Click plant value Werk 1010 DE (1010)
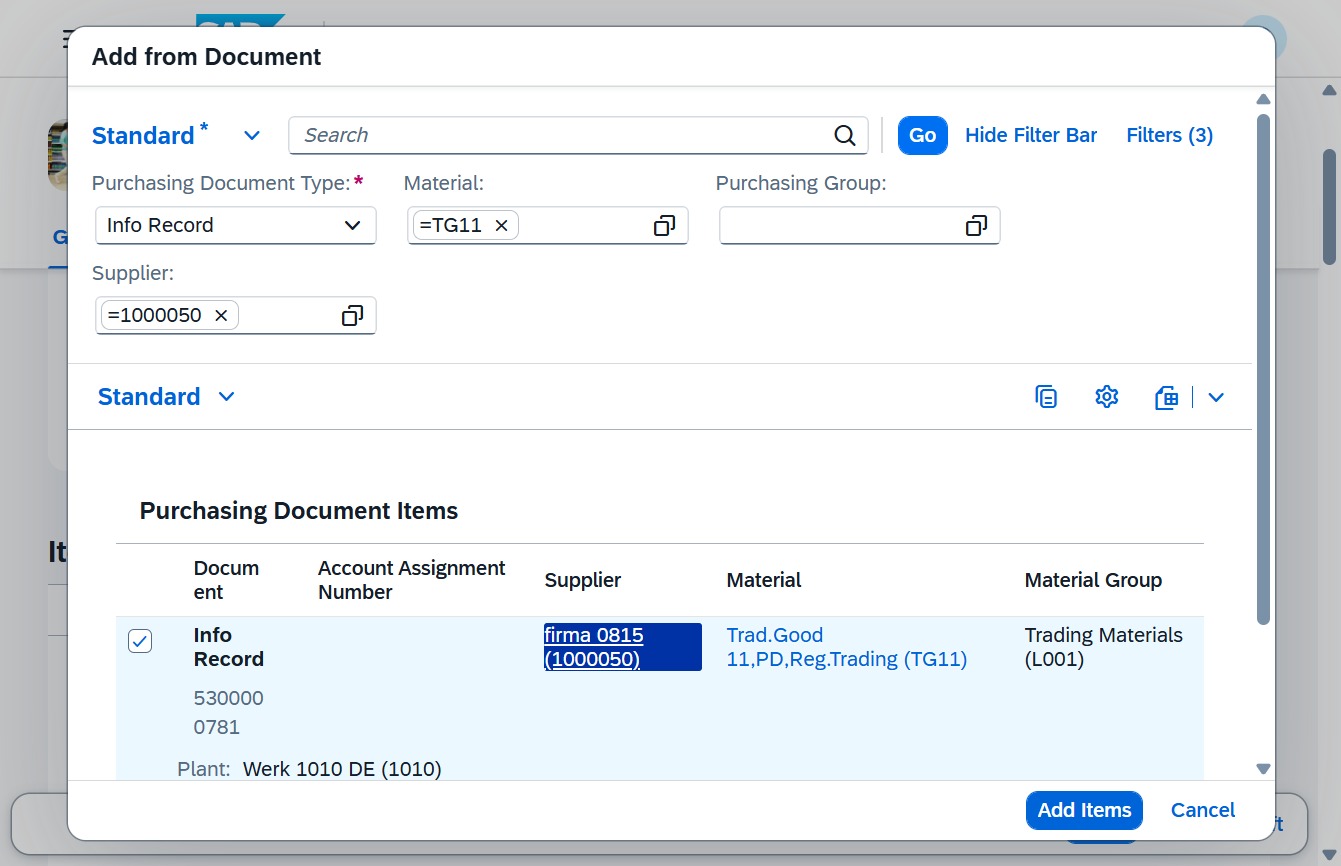This screenshot has width=1341, height=866. click(342, 769)
